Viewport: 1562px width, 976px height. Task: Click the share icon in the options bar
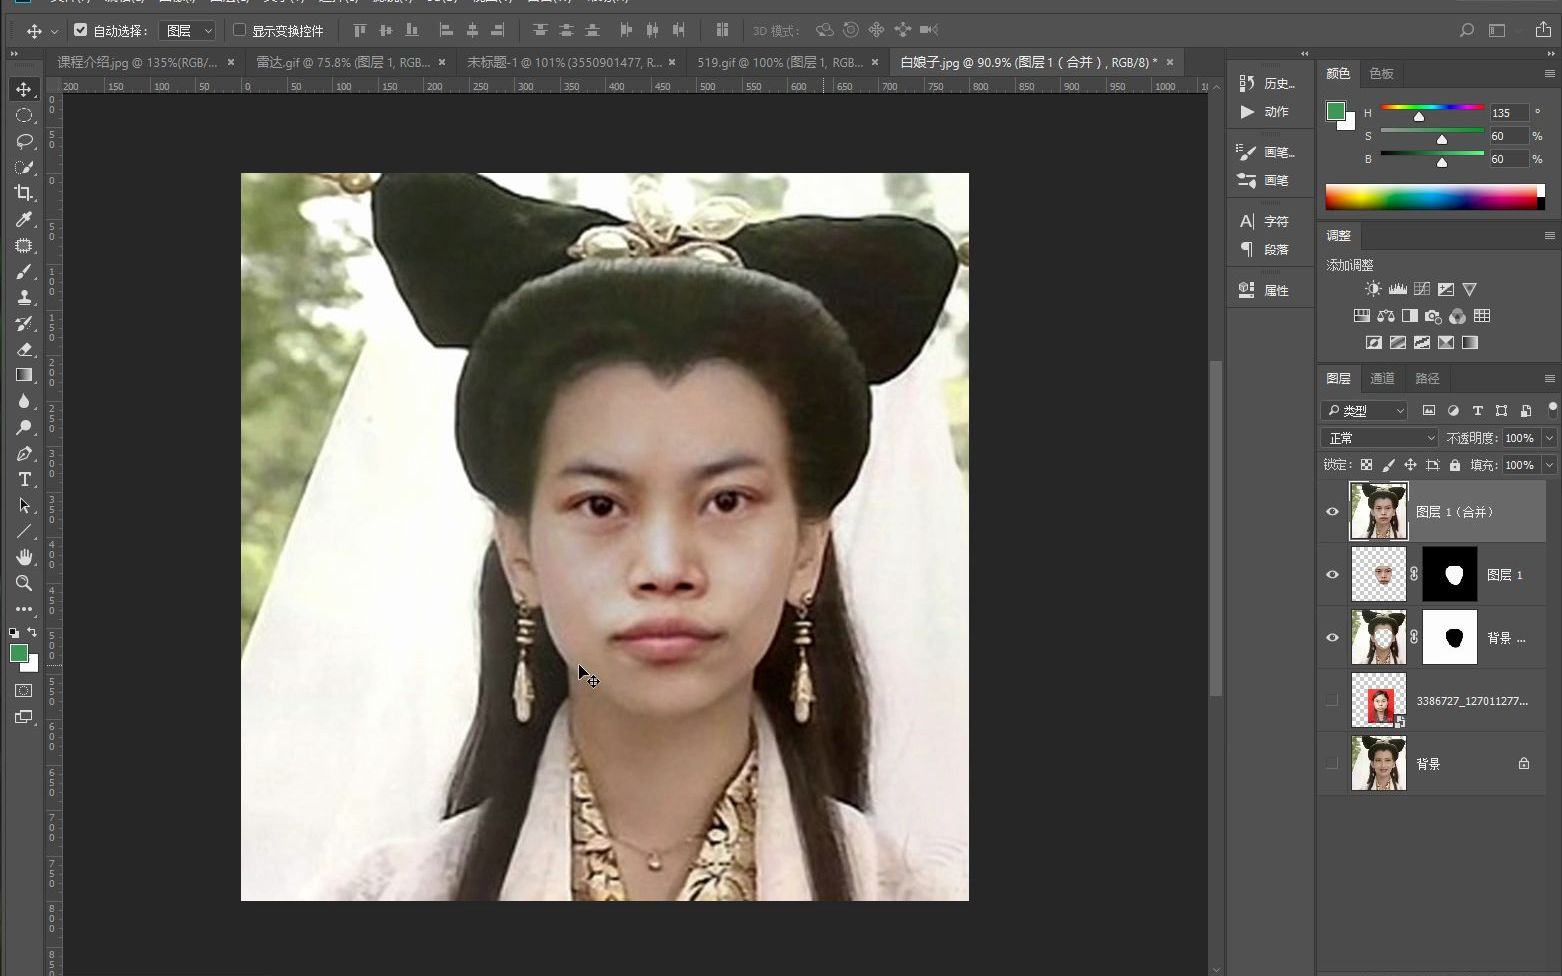click(1543, 30)
